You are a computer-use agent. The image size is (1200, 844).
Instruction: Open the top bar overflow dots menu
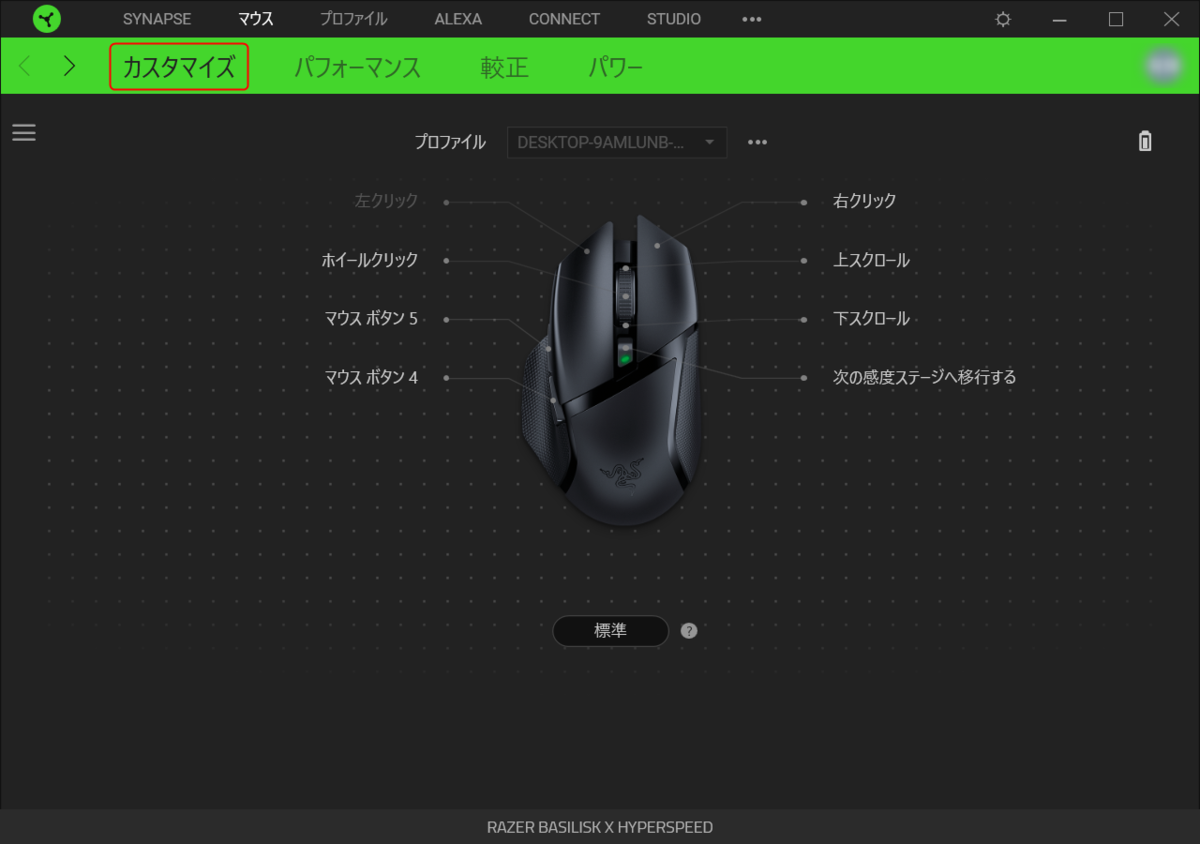point(752,19)
